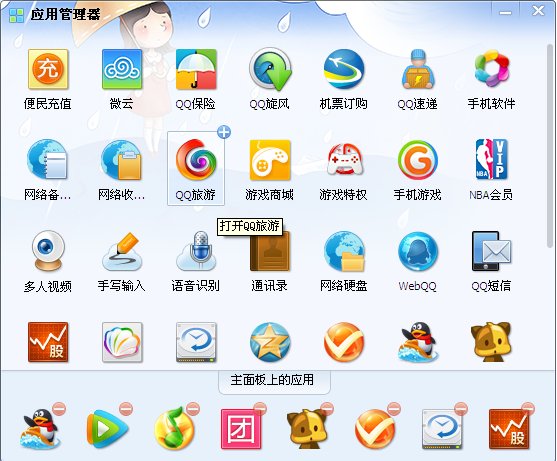Open the 网络备… notebook globe app
Image resolution: width=557 pixels, height=461 pixels.
click(47, 159)
